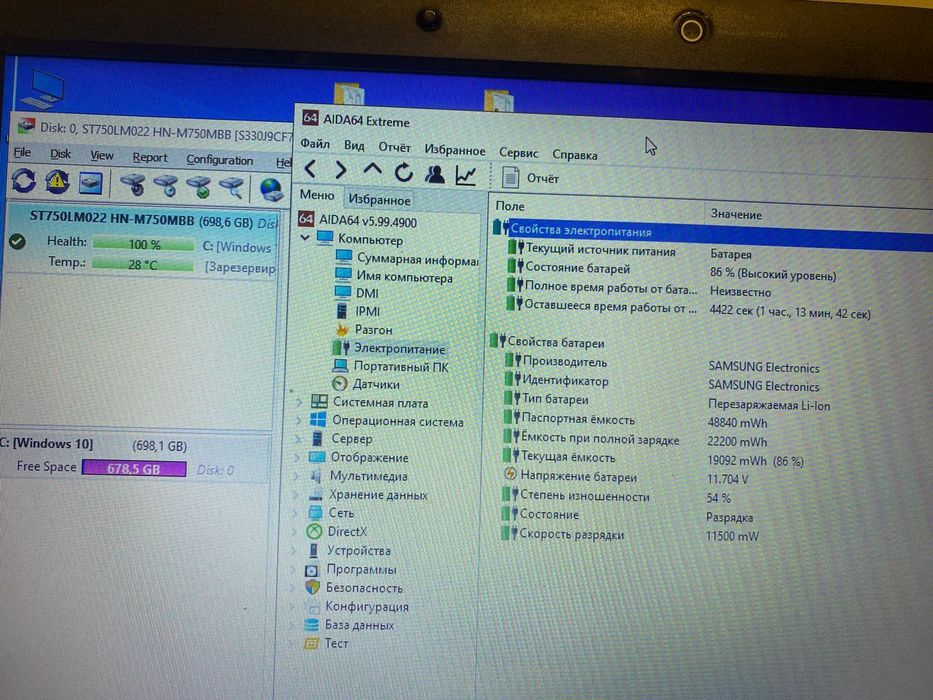Expand the Сеть tree node
Screen dimensions: 933x700
click(x=295, y=512)
